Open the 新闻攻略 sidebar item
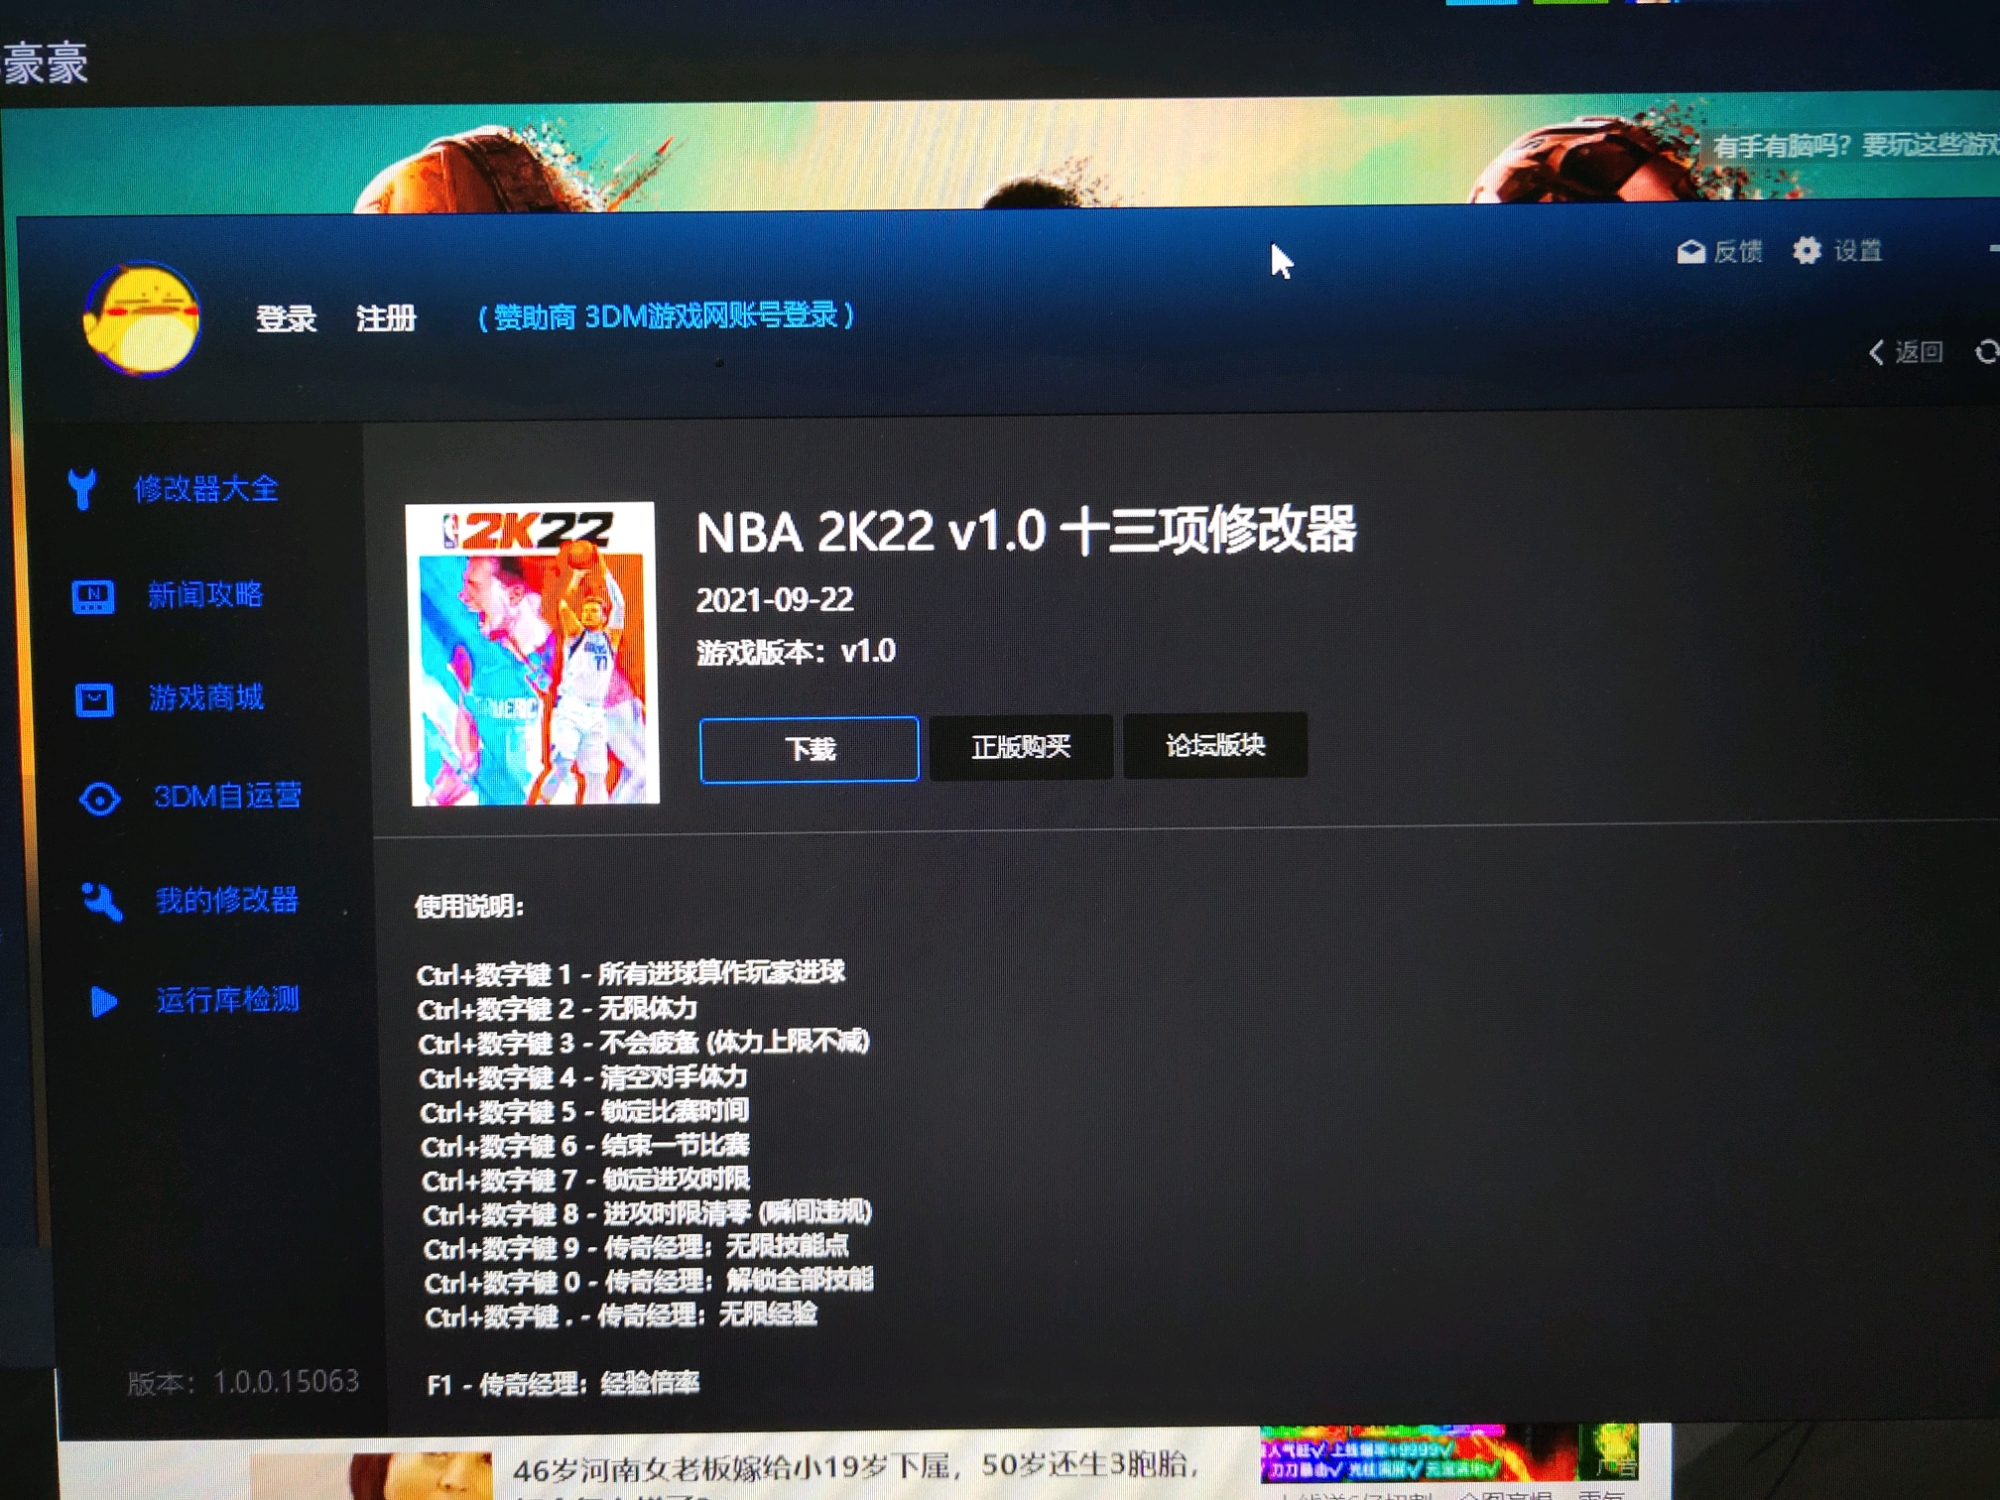Screen dimensions: 2000x1500 pos(206,595)
